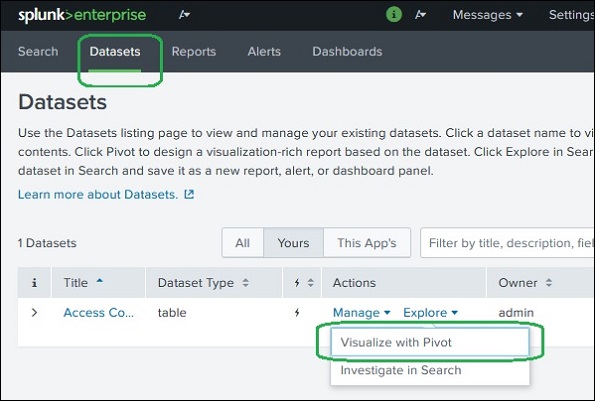Select the This App's filter toggle
Screen dimensions: 595x401
point(367,243)
